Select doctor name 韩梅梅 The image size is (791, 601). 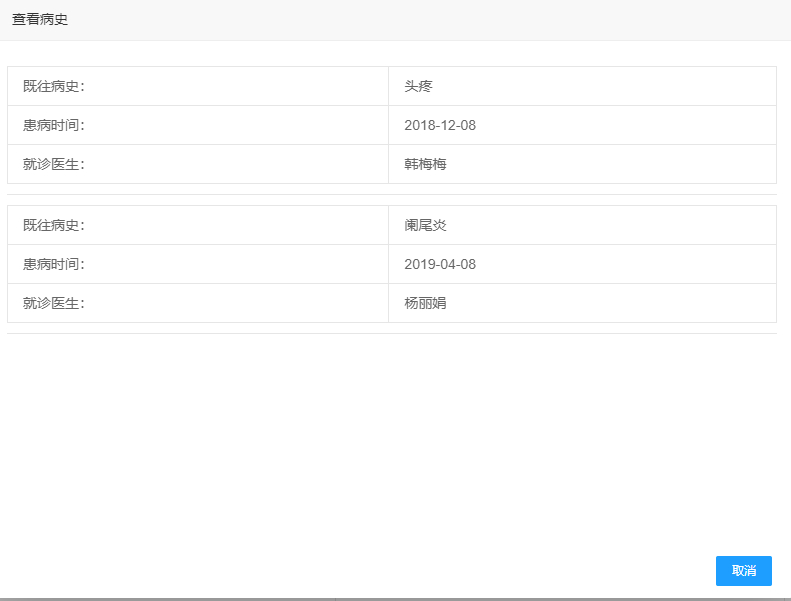point(425,164)
